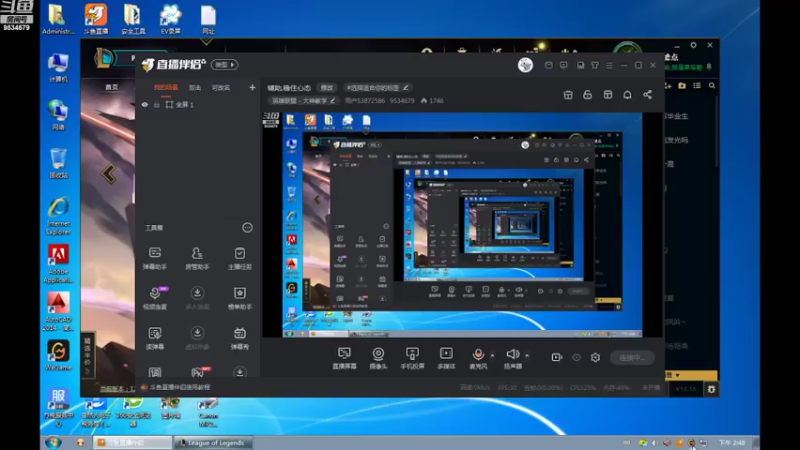Click the 修改 button beside the stream title
The width and height of the screenshot is (800, 450).
pyautogui.click(x=327, y=88)
